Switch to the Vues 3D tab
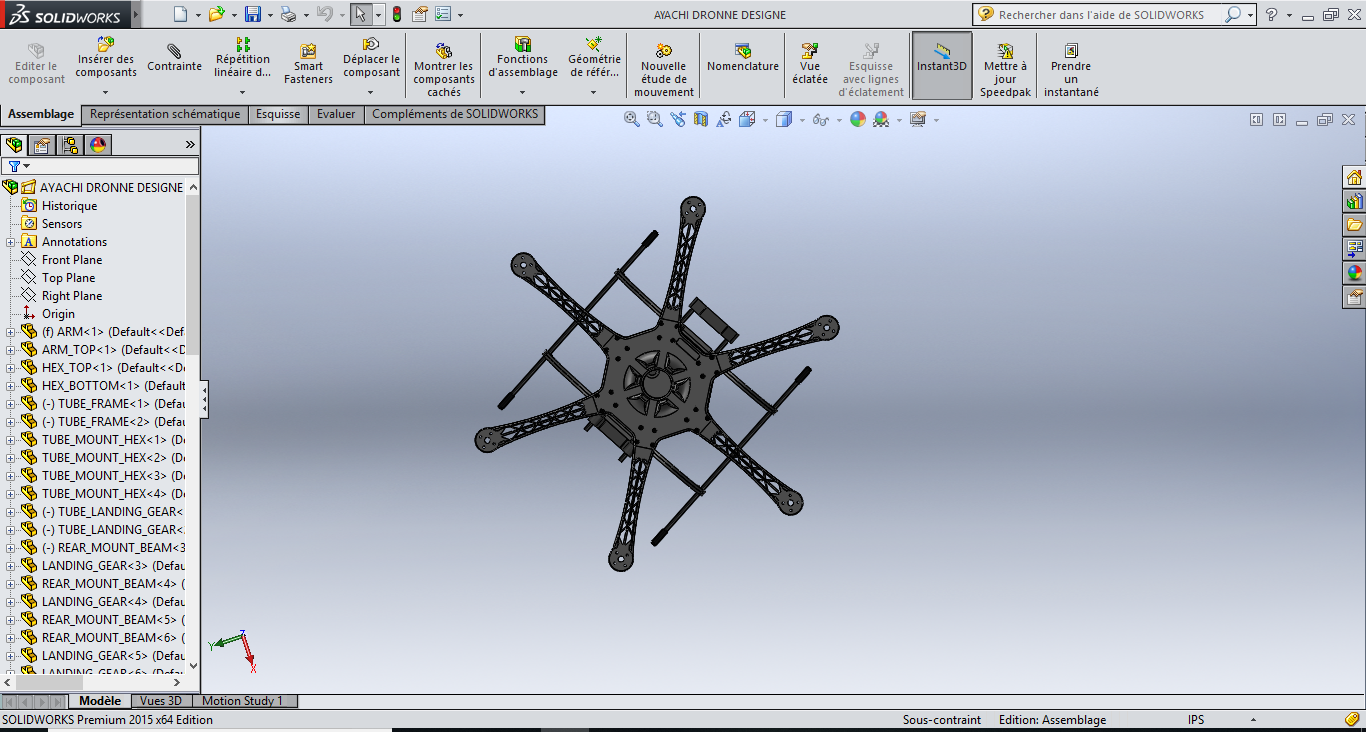1366x732 pixels. tap(161, 701)
